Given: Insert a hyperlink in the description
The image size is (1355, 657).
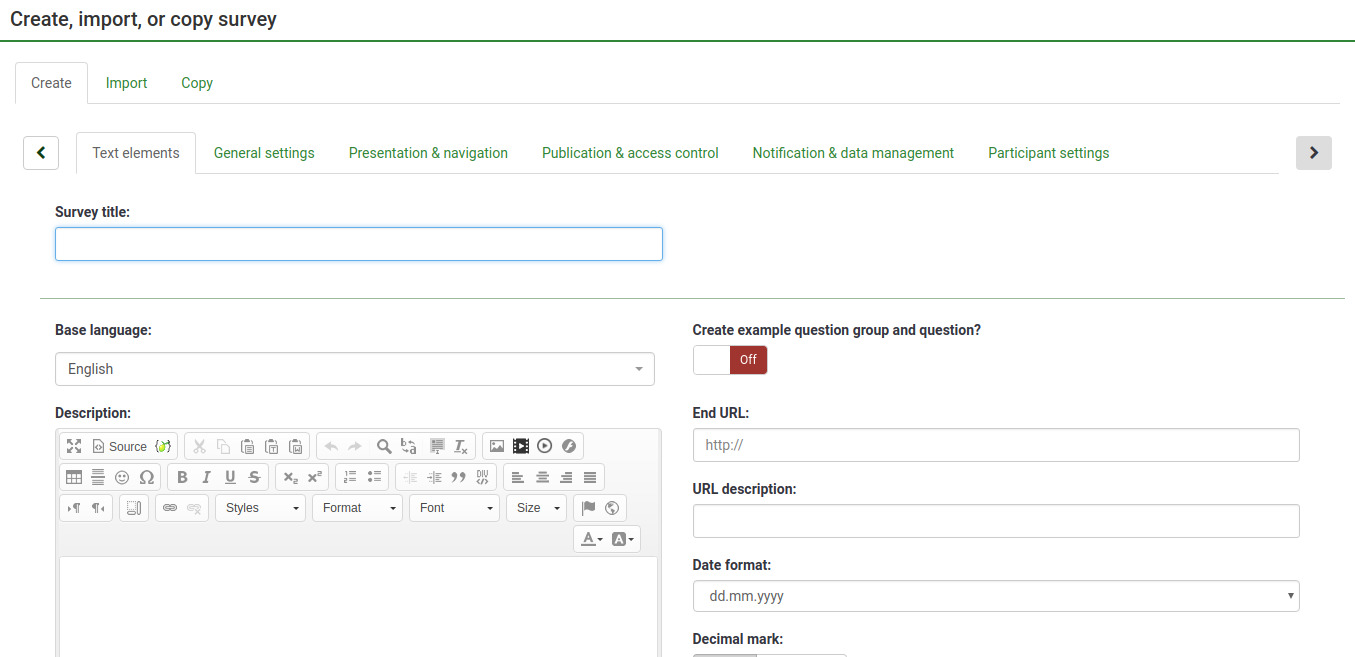Looking at the screenshot, I should [170, 508].
